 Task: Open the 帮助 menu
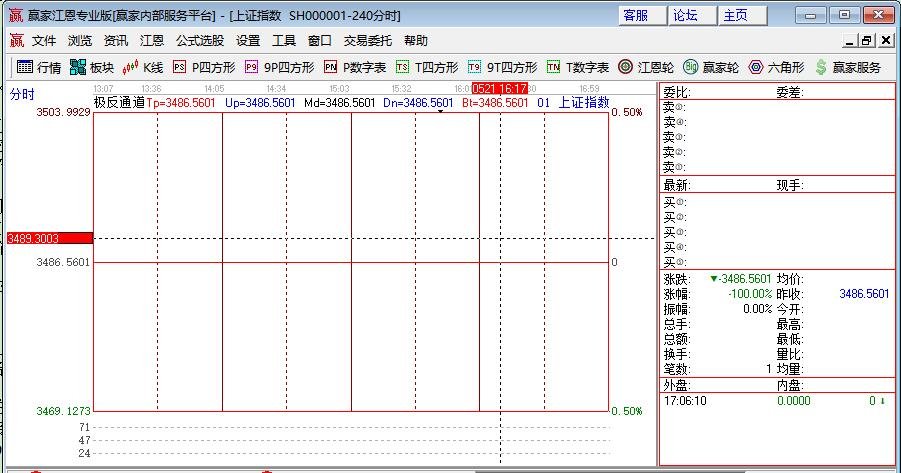[416, 40]
